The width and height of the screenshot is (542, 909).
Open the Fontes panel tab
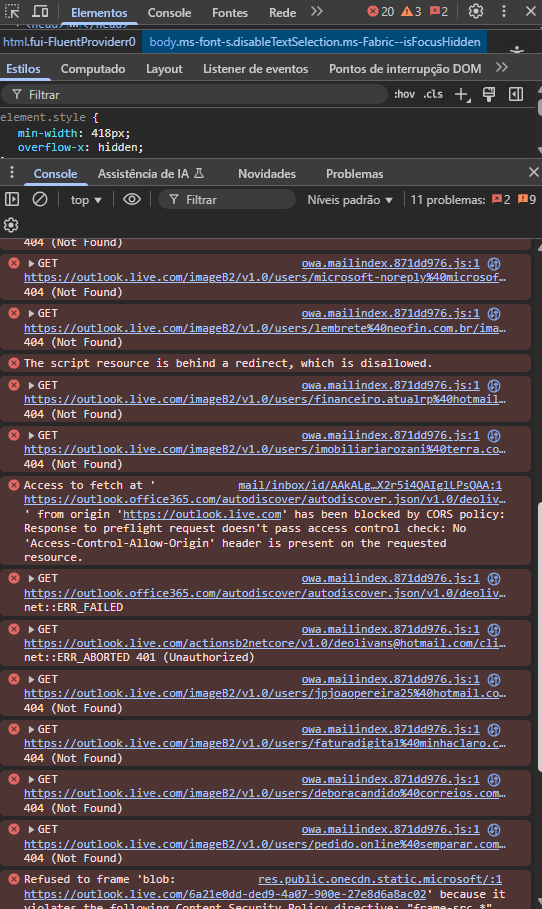pyautogui.click(x=230, y=12)
